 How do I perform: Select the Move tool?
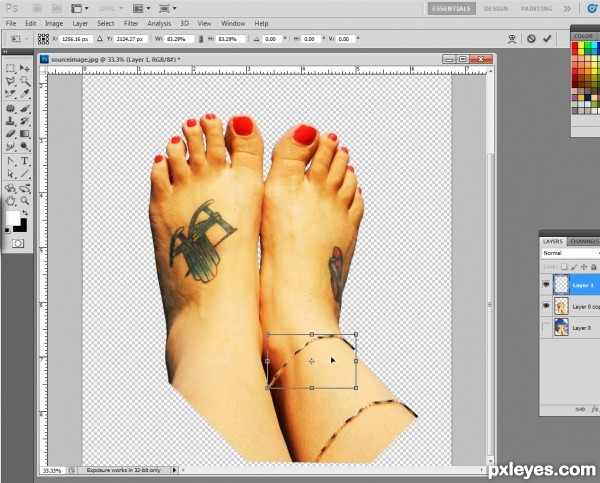pyautogui.click(x=25, y=69)
